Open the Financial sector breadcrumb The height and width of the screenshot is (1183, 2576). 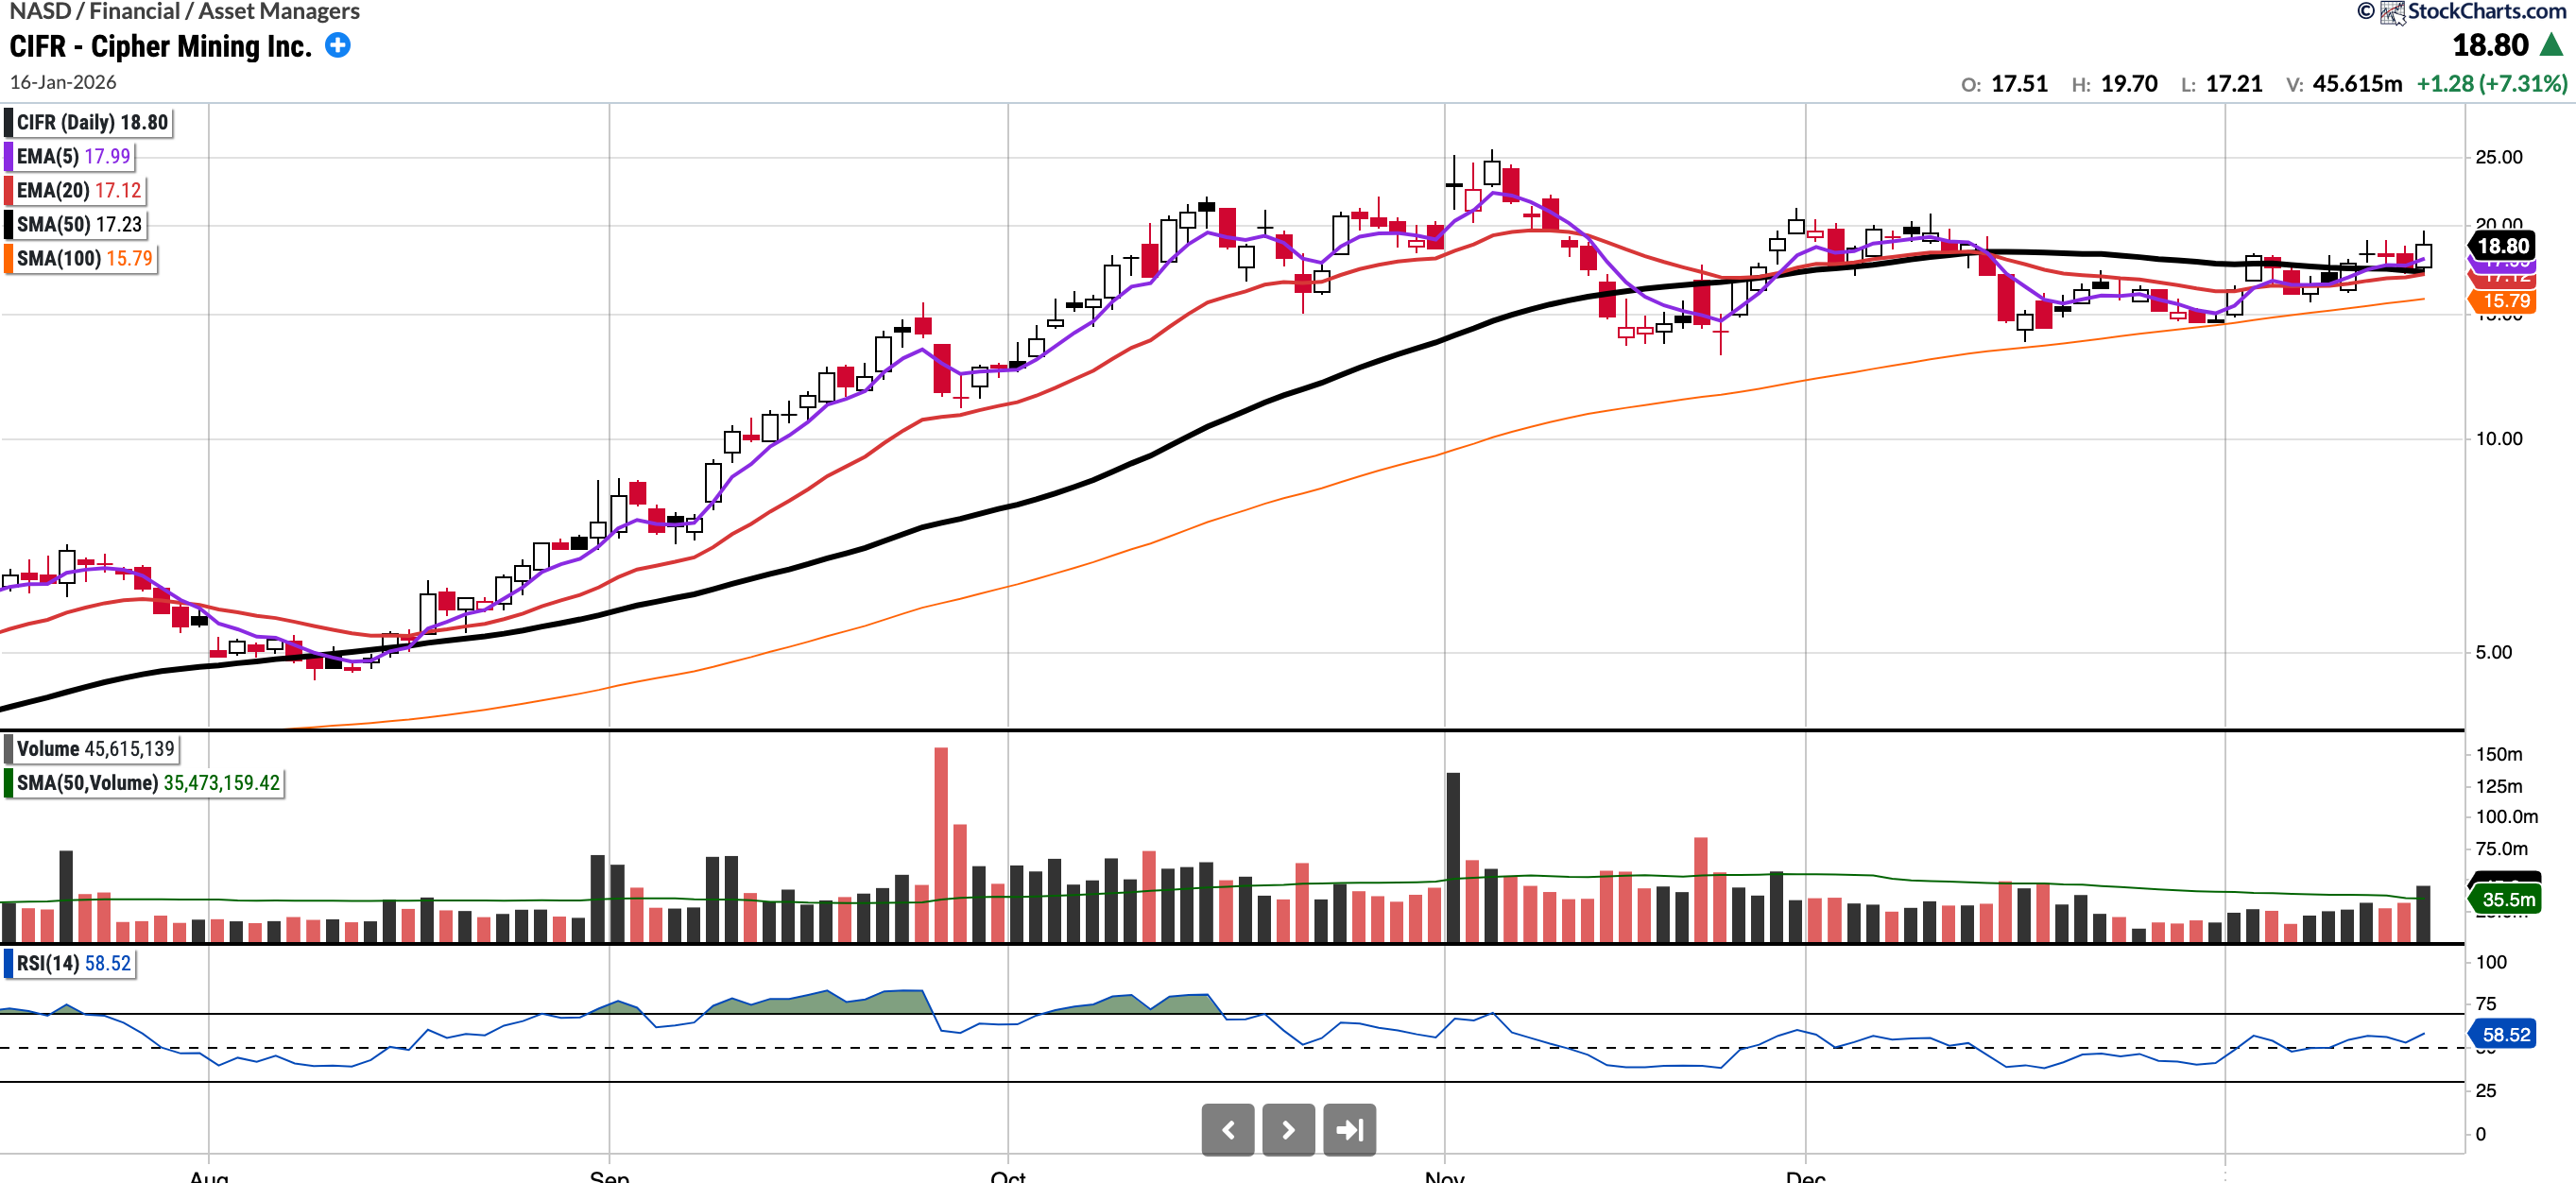click(134, 11)
